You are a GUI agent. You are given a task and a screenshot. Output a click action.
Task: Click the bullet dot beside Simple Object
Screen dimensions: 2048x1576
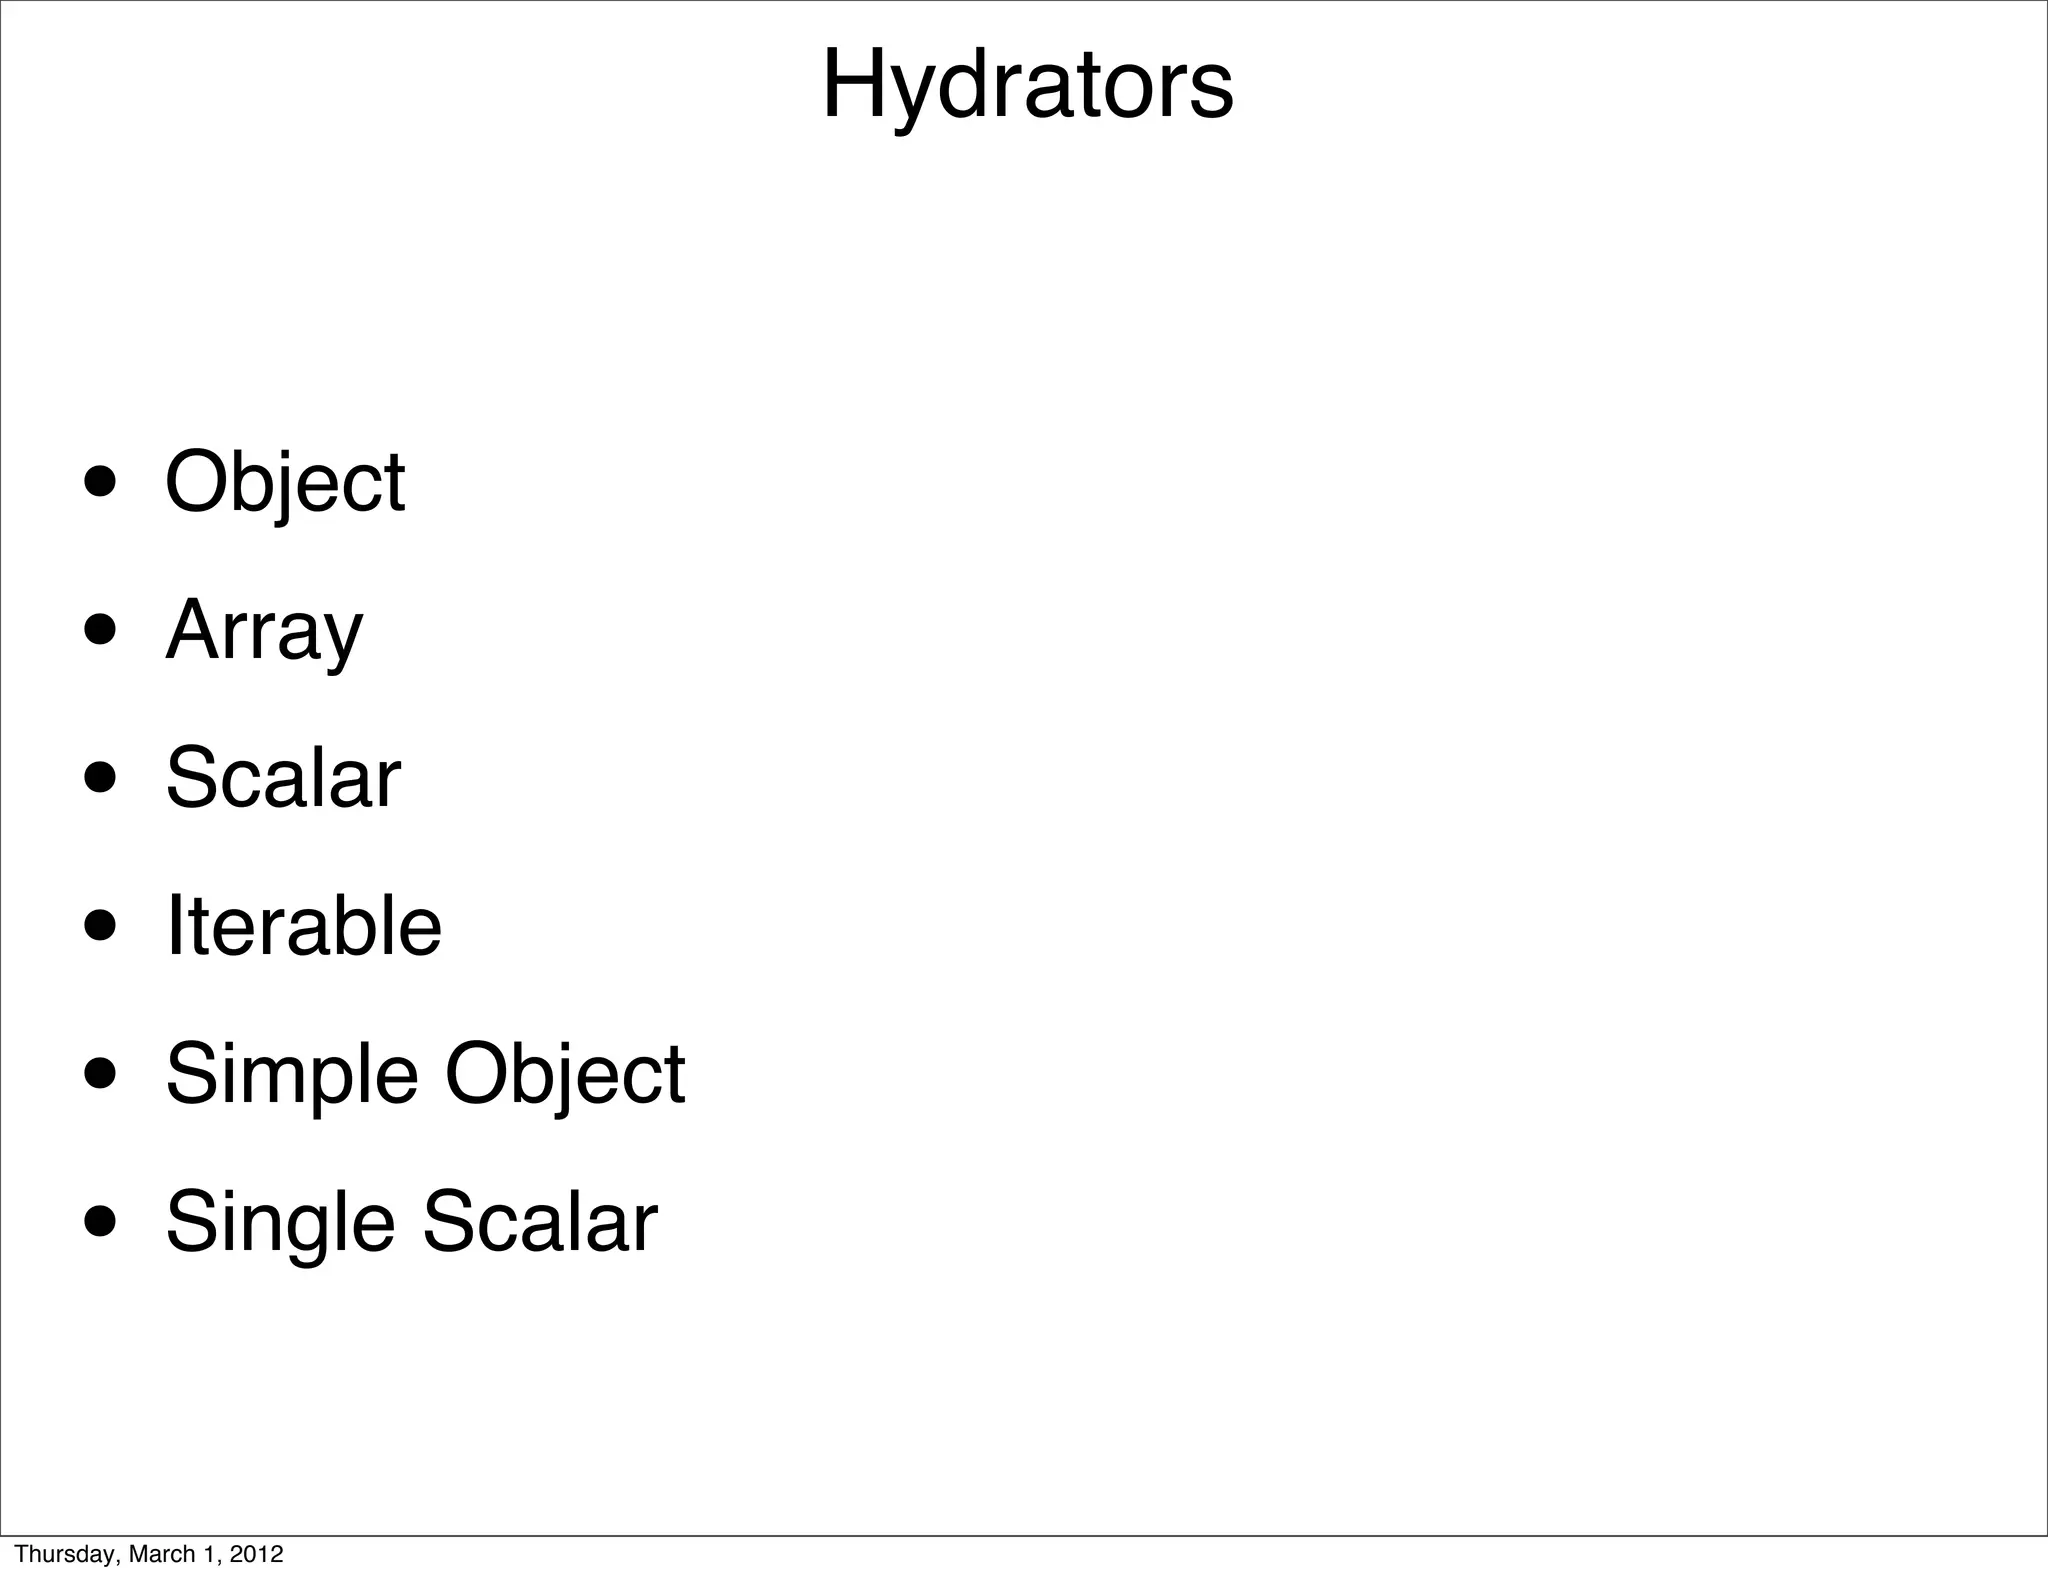(x=101, y=1075)
